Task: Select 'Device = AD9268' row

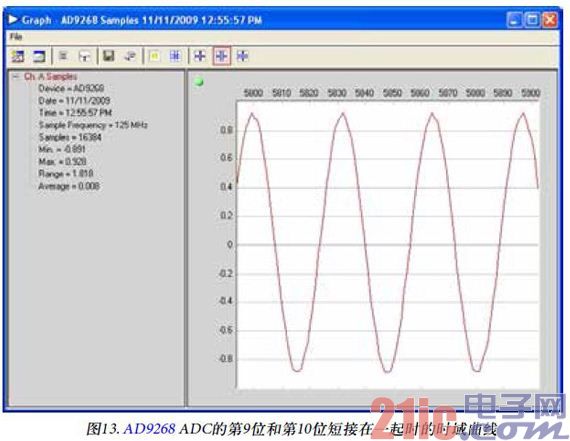Action: [71, 88]
